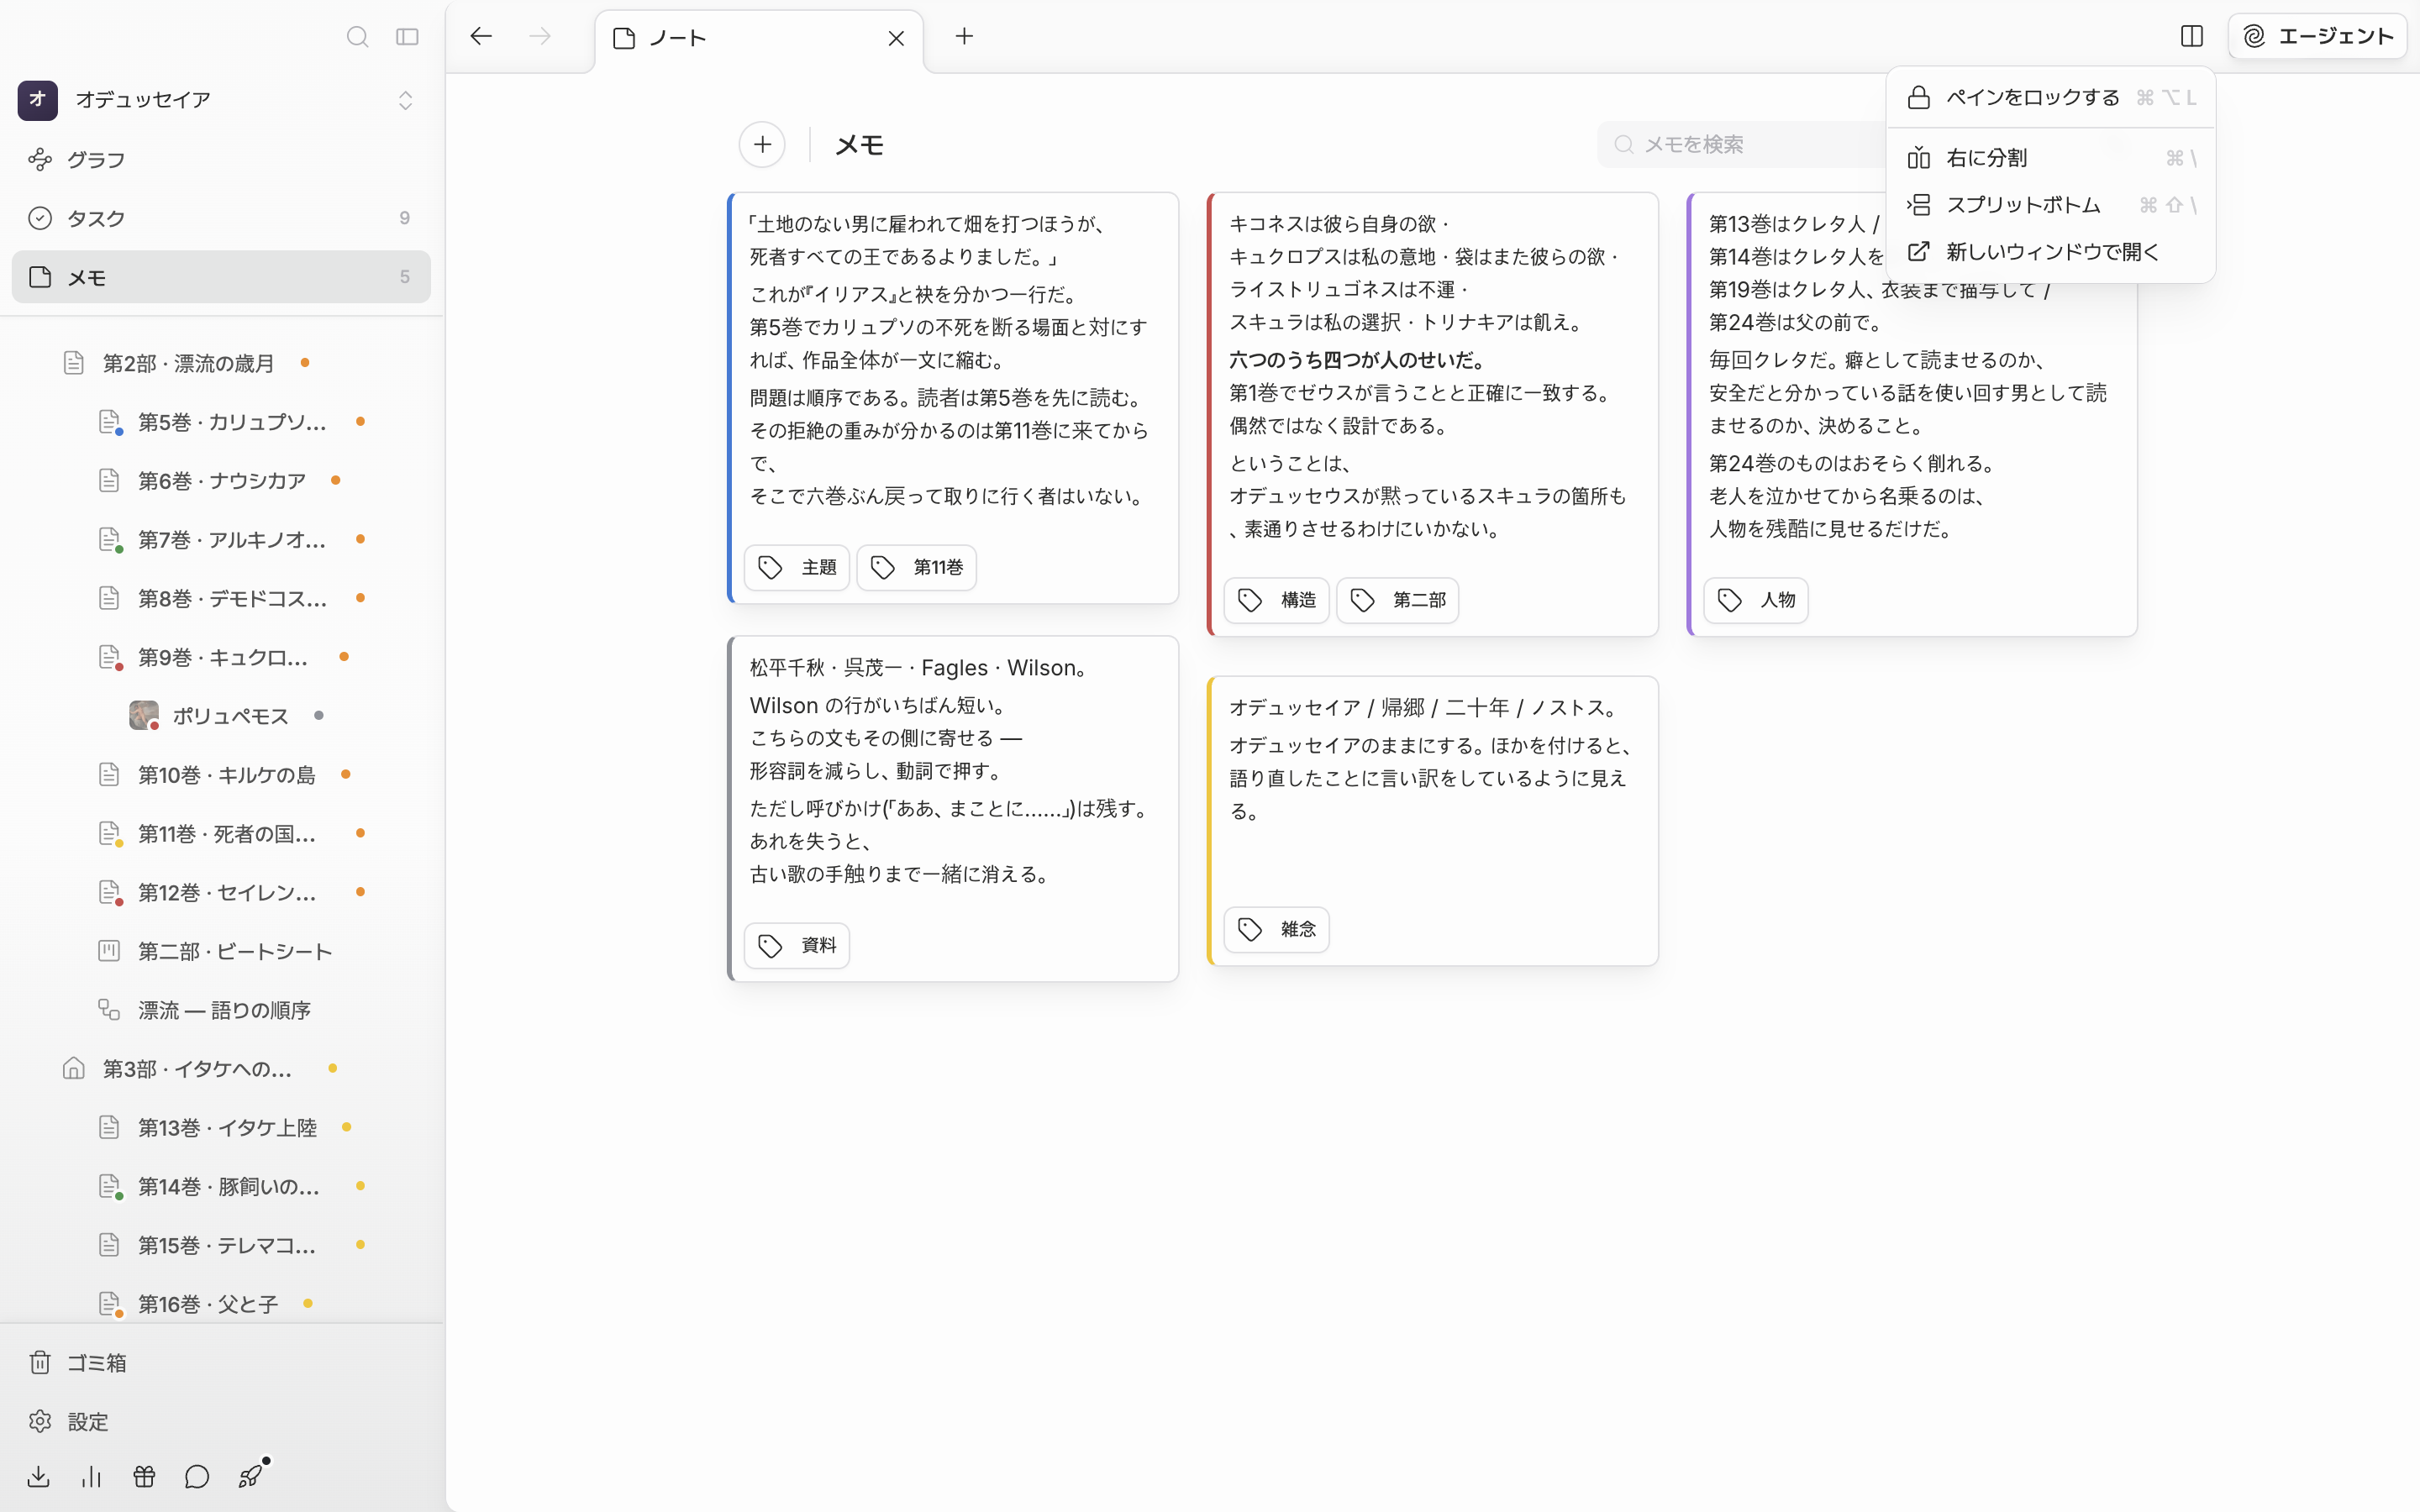The width and height of the screenshot is (2420, 1512).
Task: Open ゴミ箱 trash
Action: (x=221, y=1363)
